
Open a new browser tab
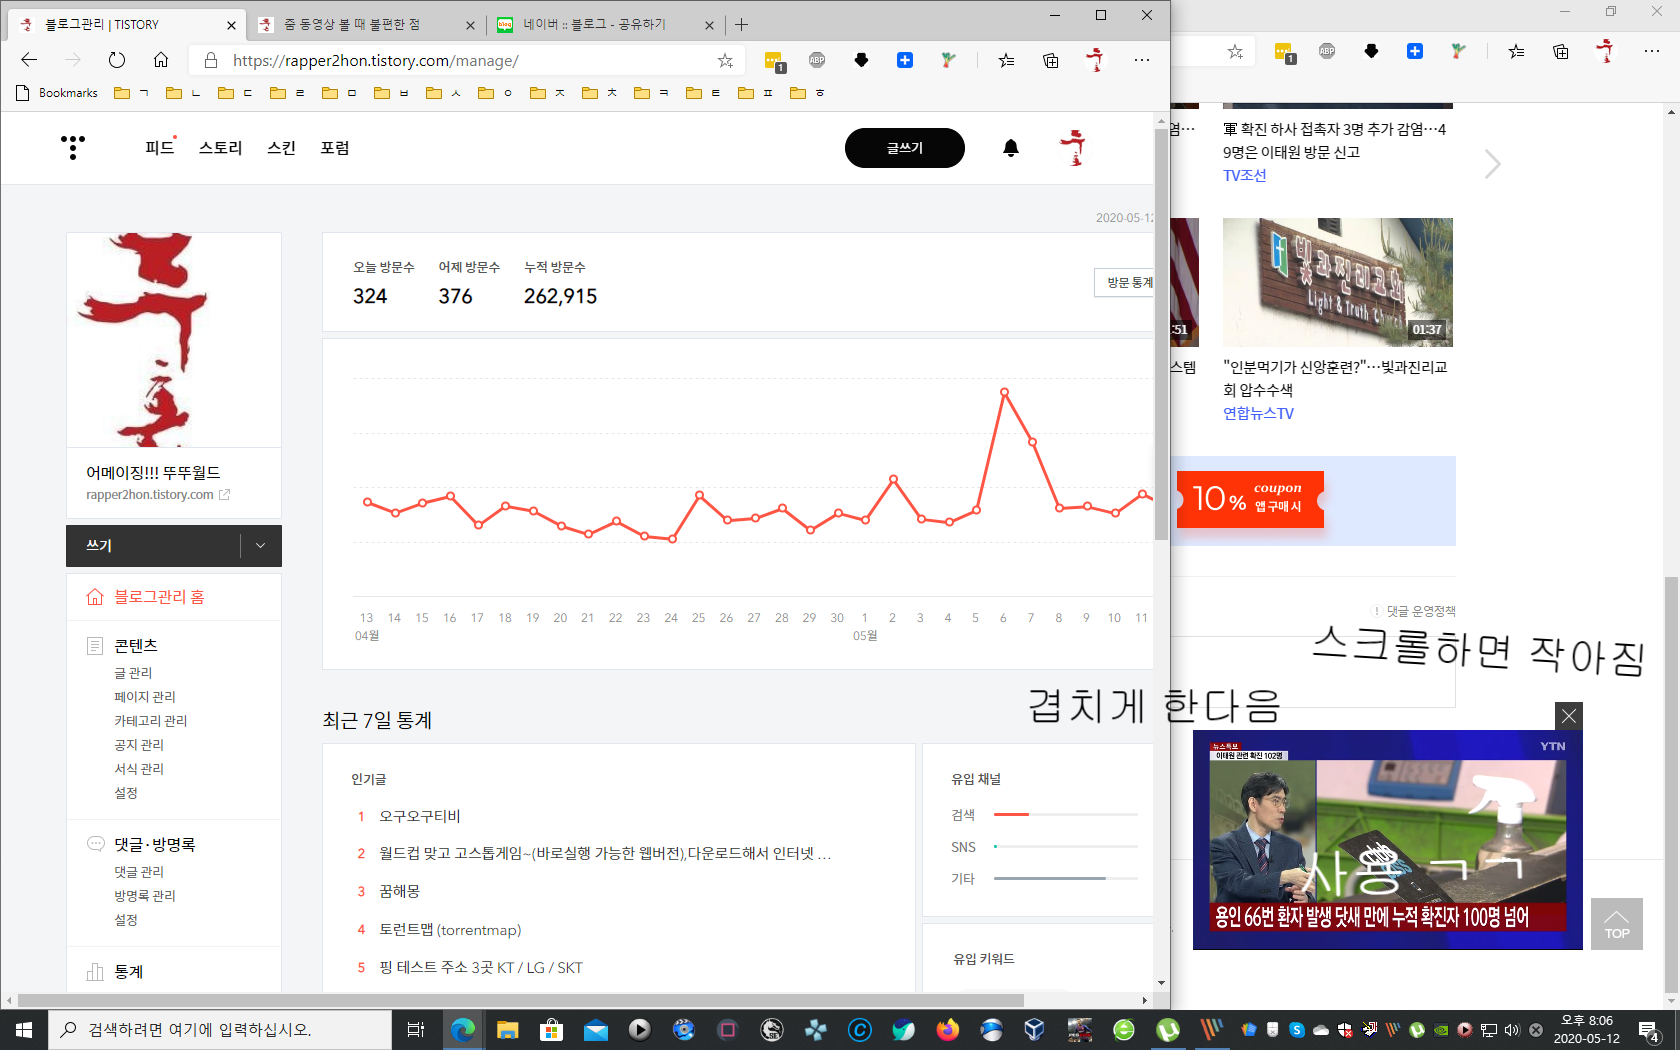click(741, 25)
